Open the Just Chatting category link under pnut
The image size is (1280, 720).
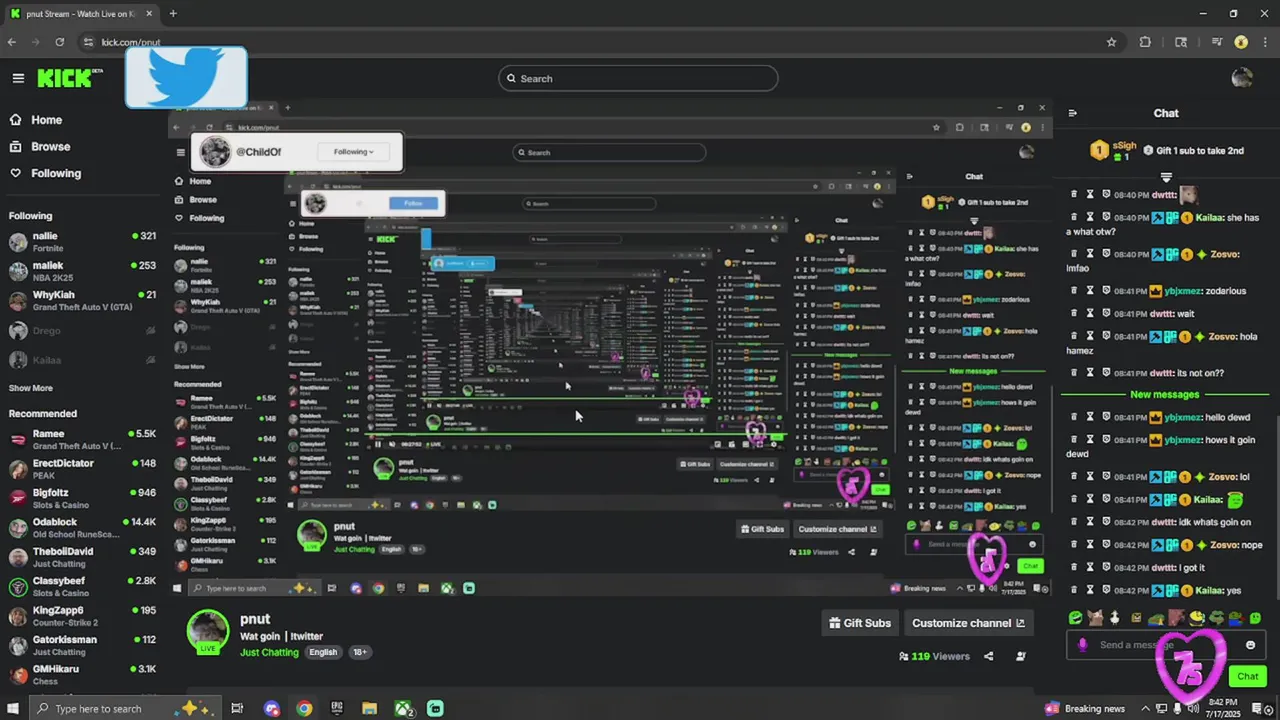tap(269, 652)
